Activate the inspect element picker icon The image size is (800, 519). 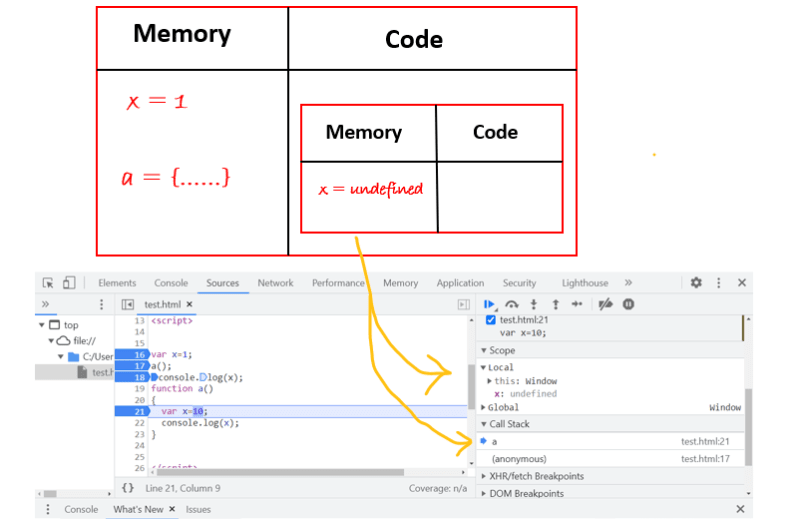48,283
